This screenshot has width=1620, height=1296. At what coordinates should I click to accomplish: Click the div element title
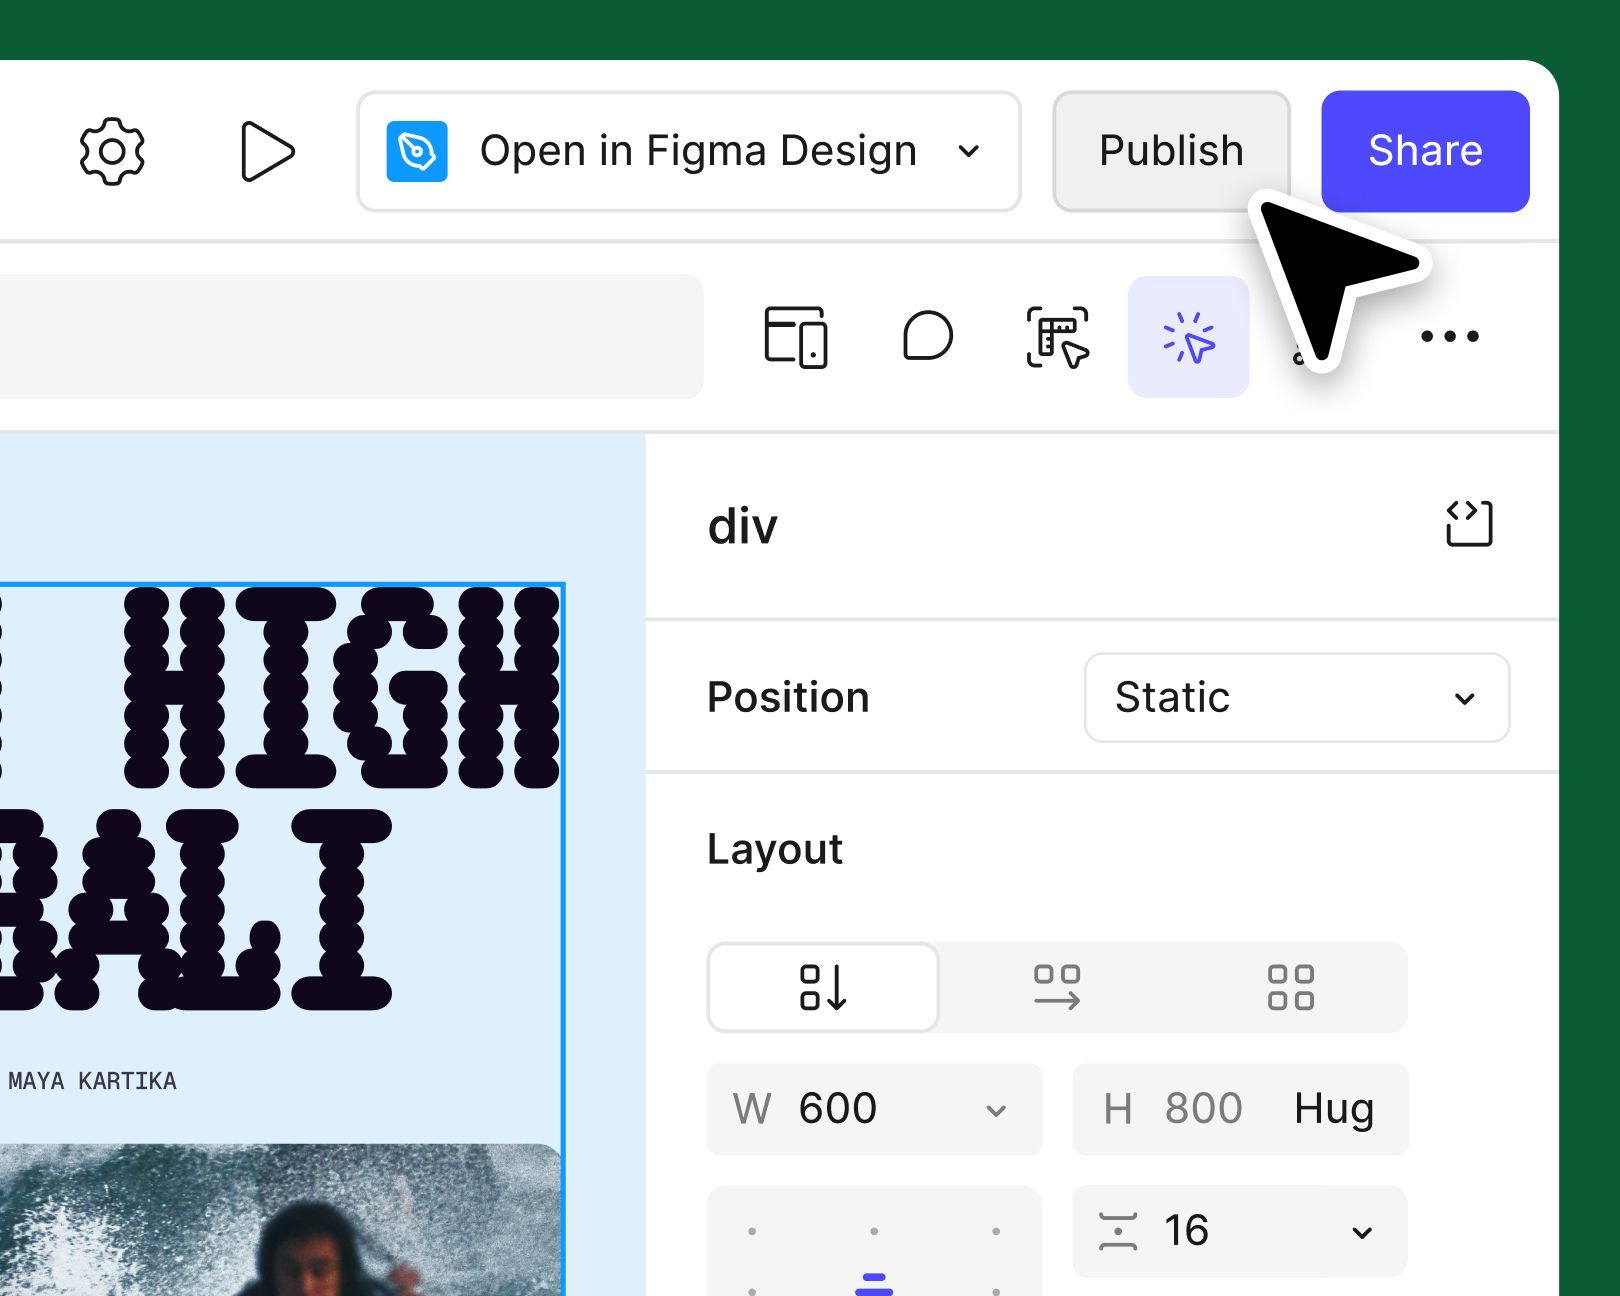(x=742, y=526)
